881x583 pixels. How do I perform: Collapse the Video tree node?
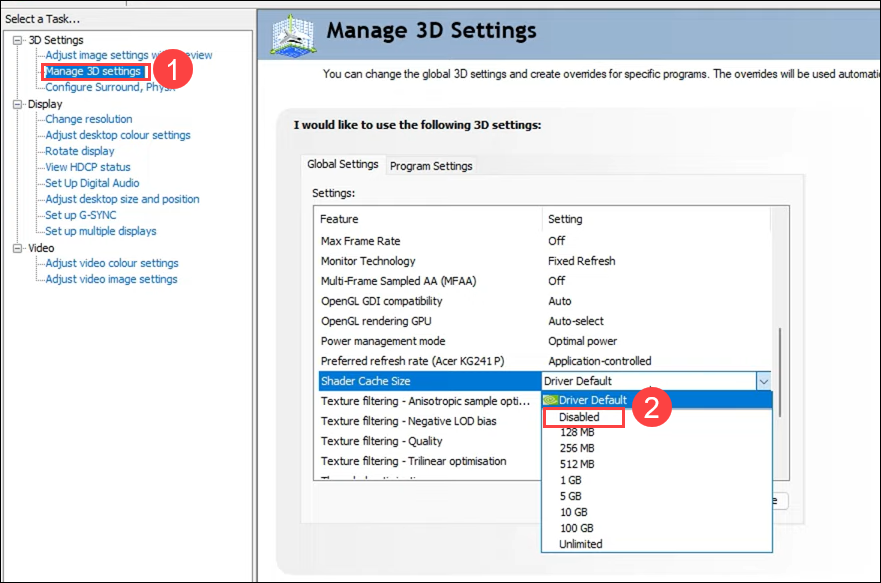click(17, 248)
